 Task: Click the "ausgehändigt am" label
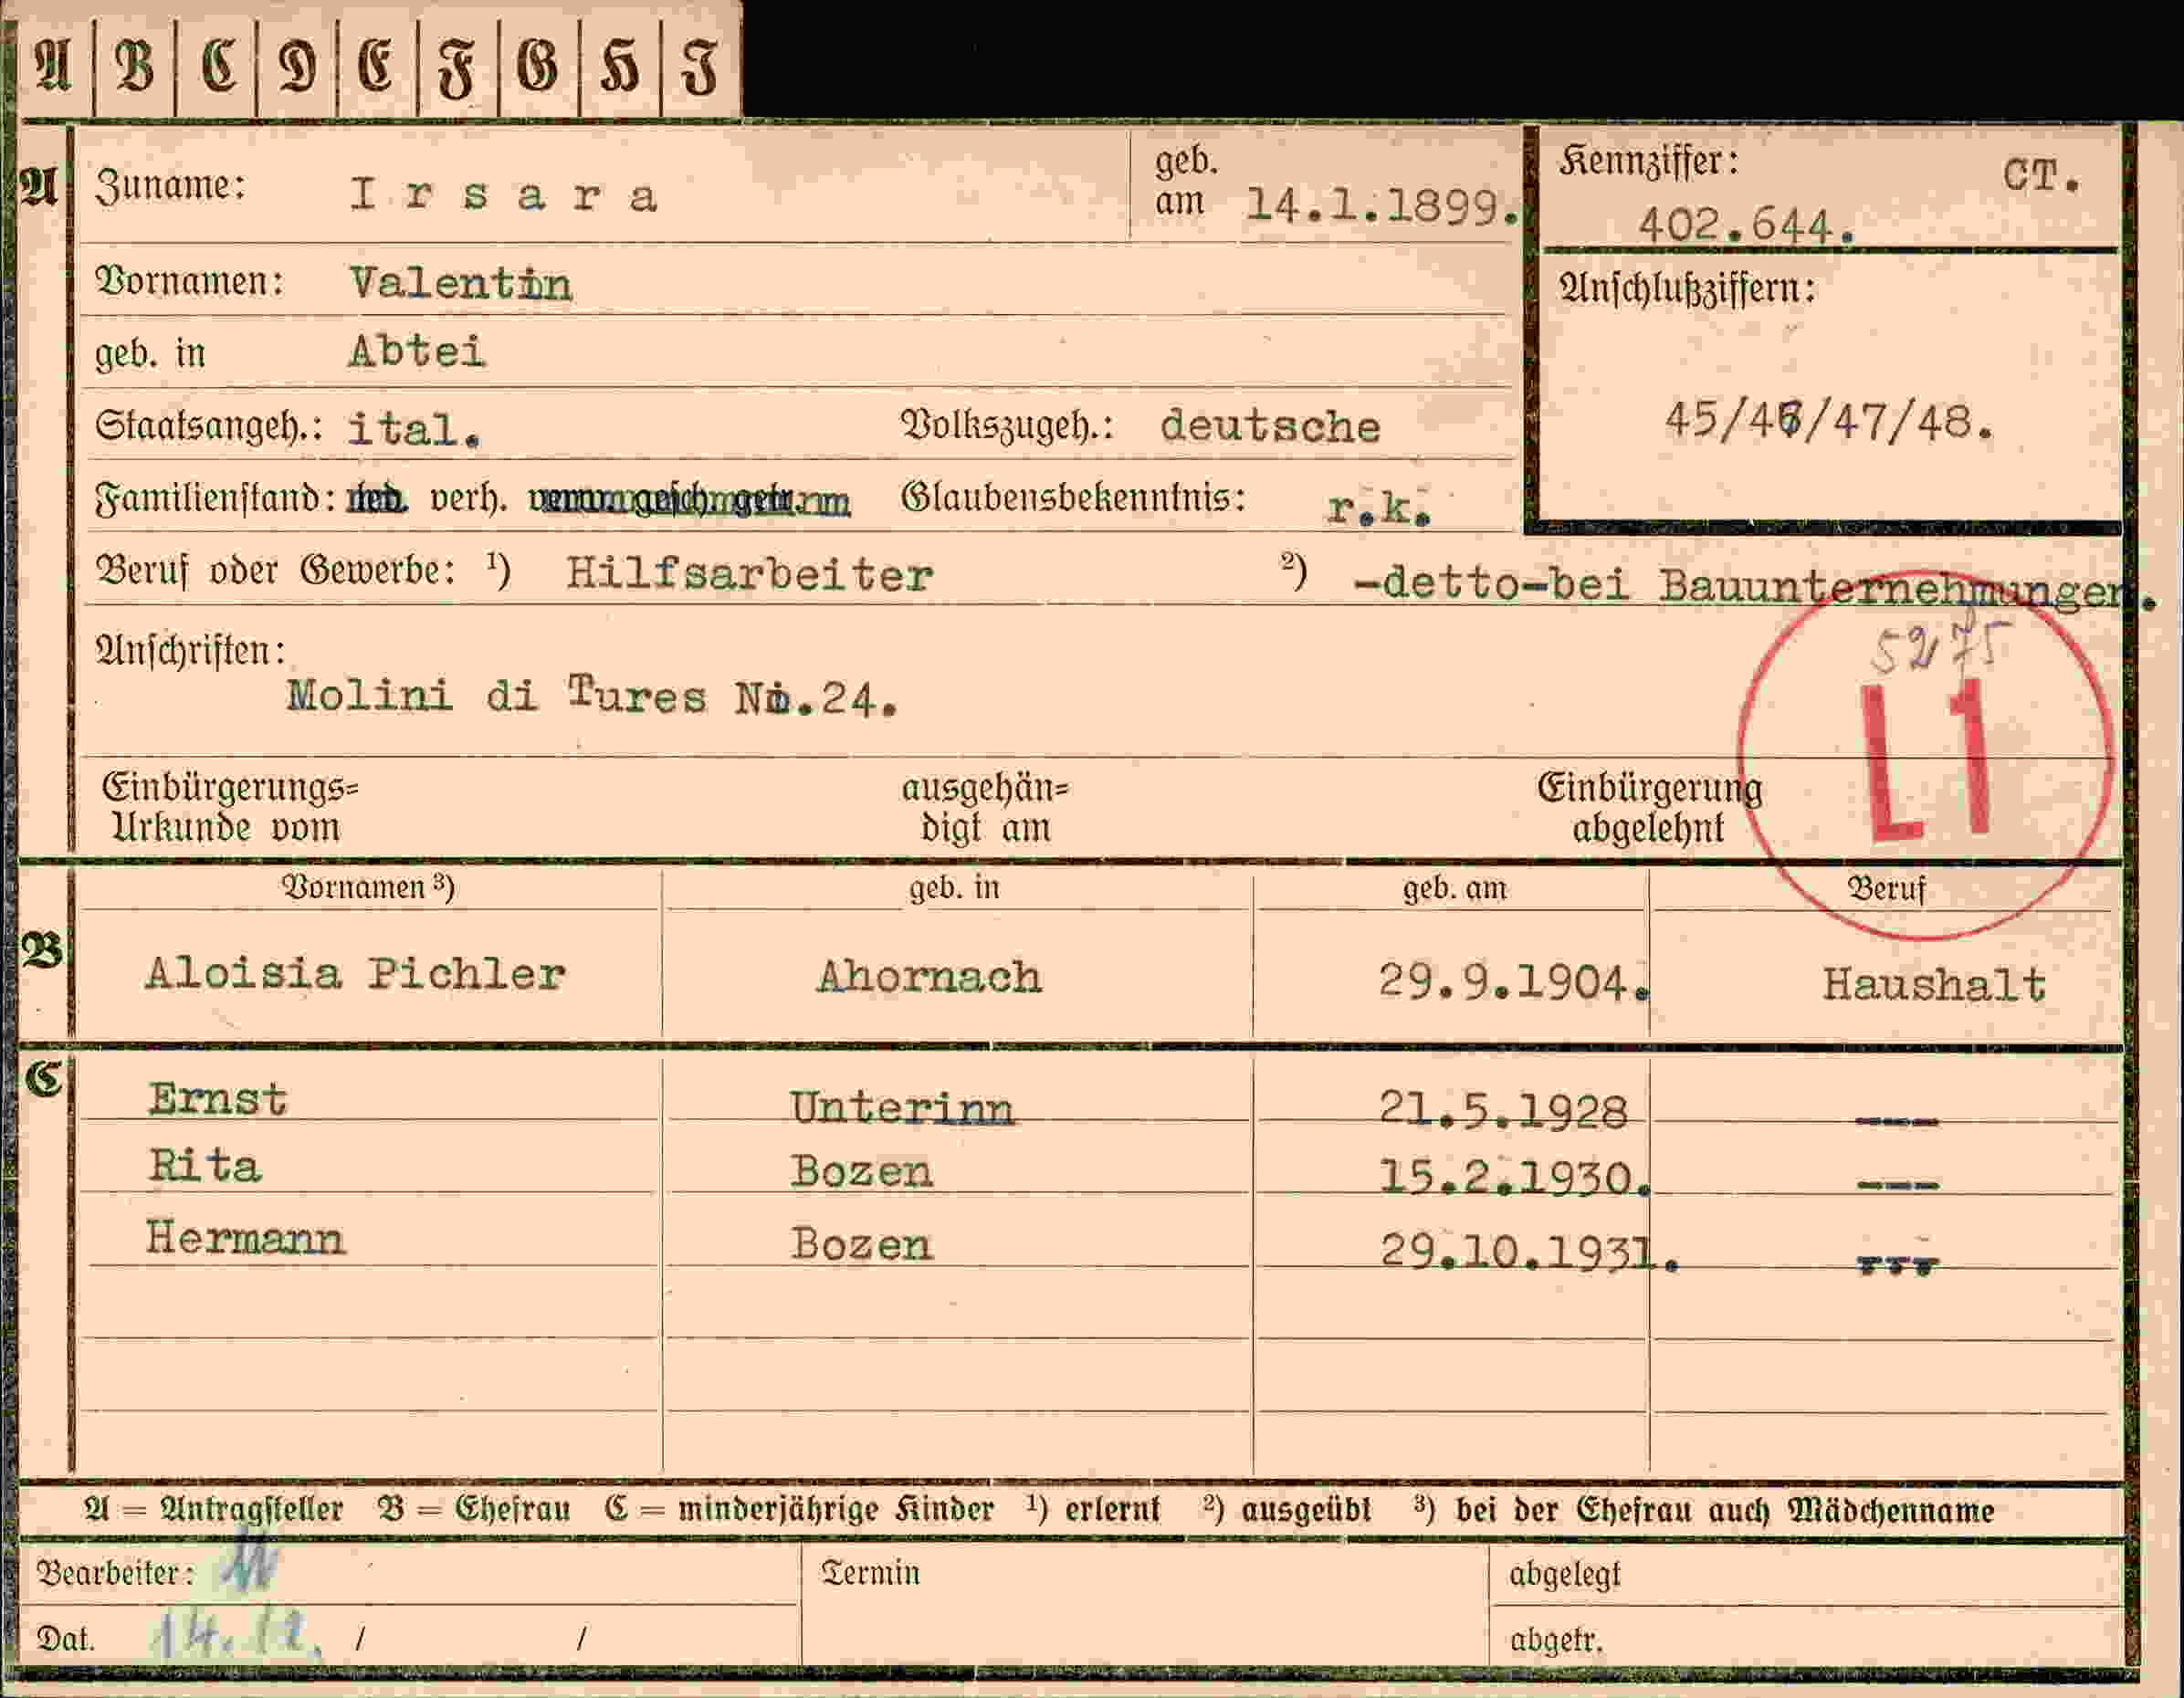[985, 808]
